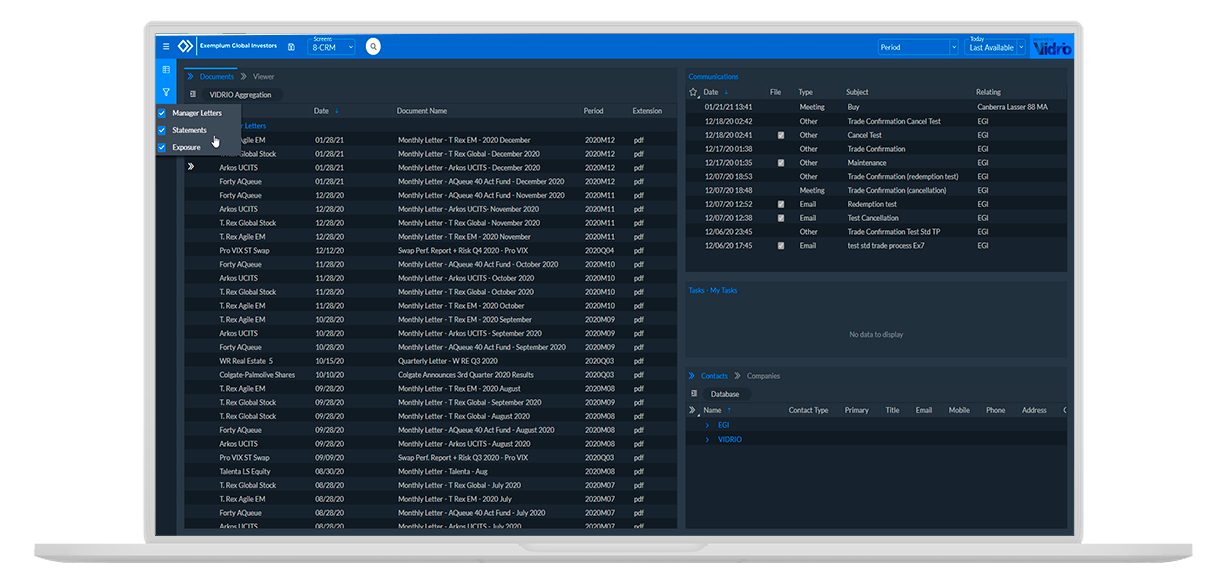Click the panel icon beside Database
This screenshot has width=1225, height=575.
click(694, 394)
